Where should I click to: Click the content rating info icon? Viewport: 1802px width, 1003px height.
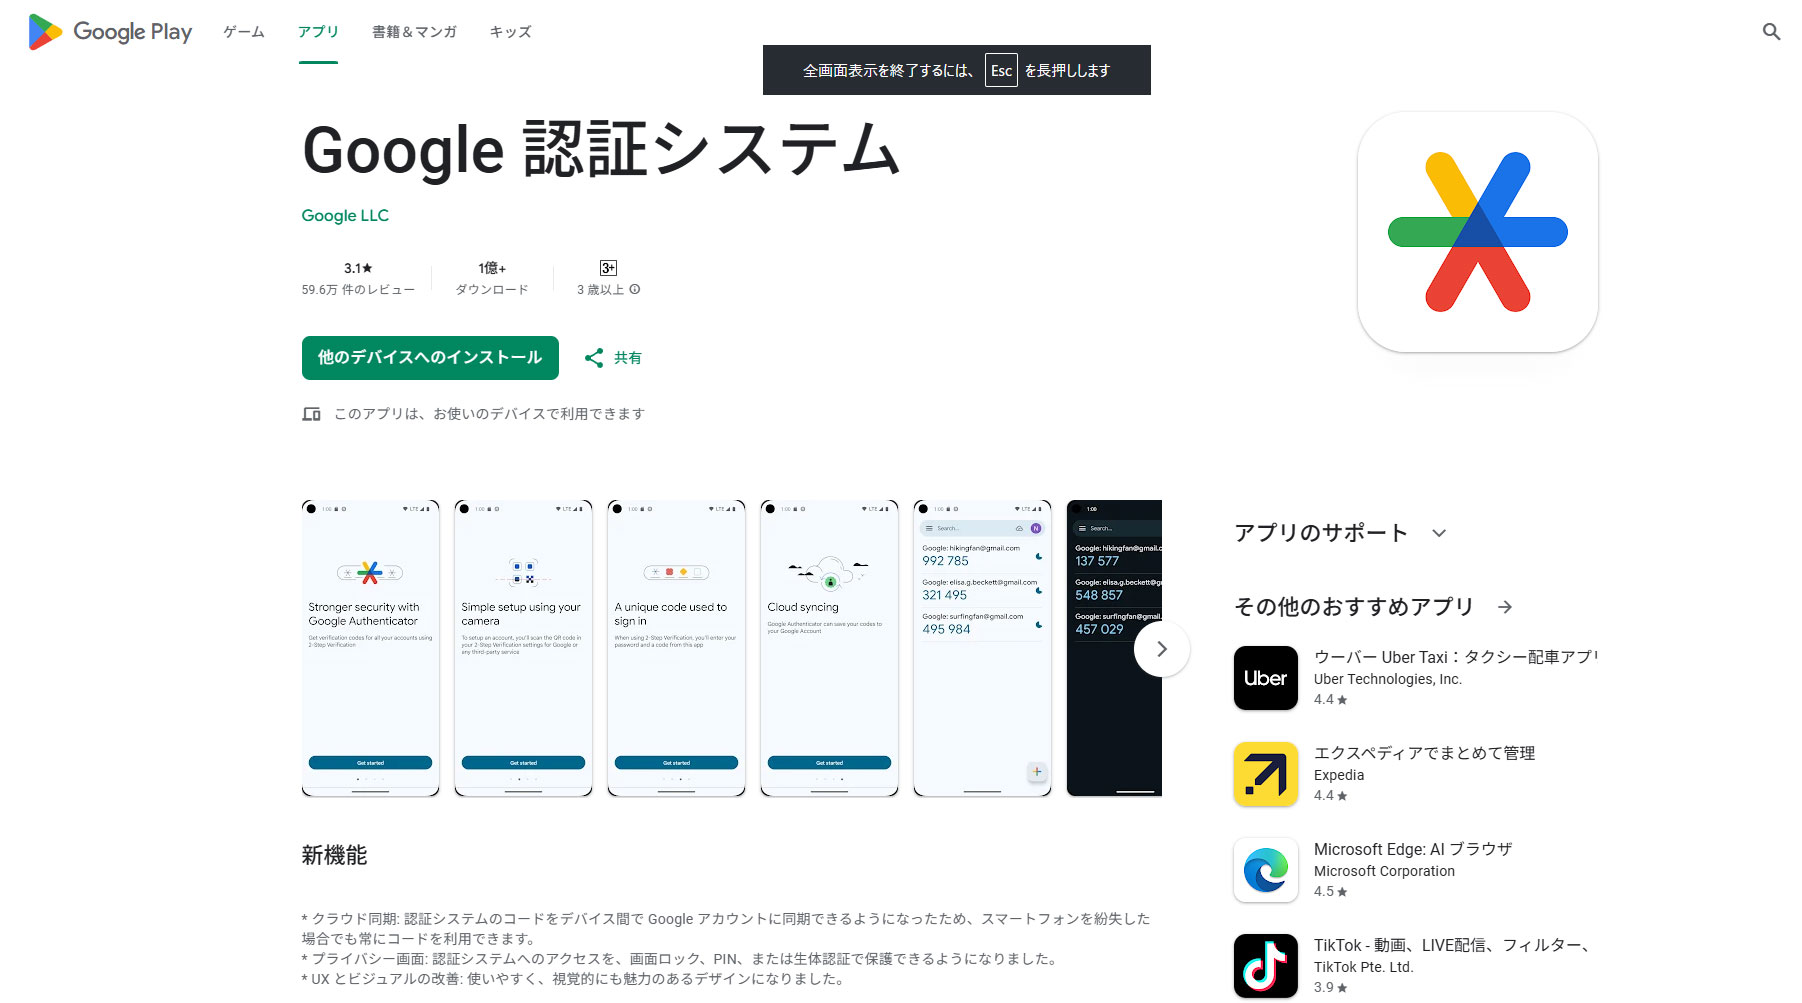[x=635, y=290]
